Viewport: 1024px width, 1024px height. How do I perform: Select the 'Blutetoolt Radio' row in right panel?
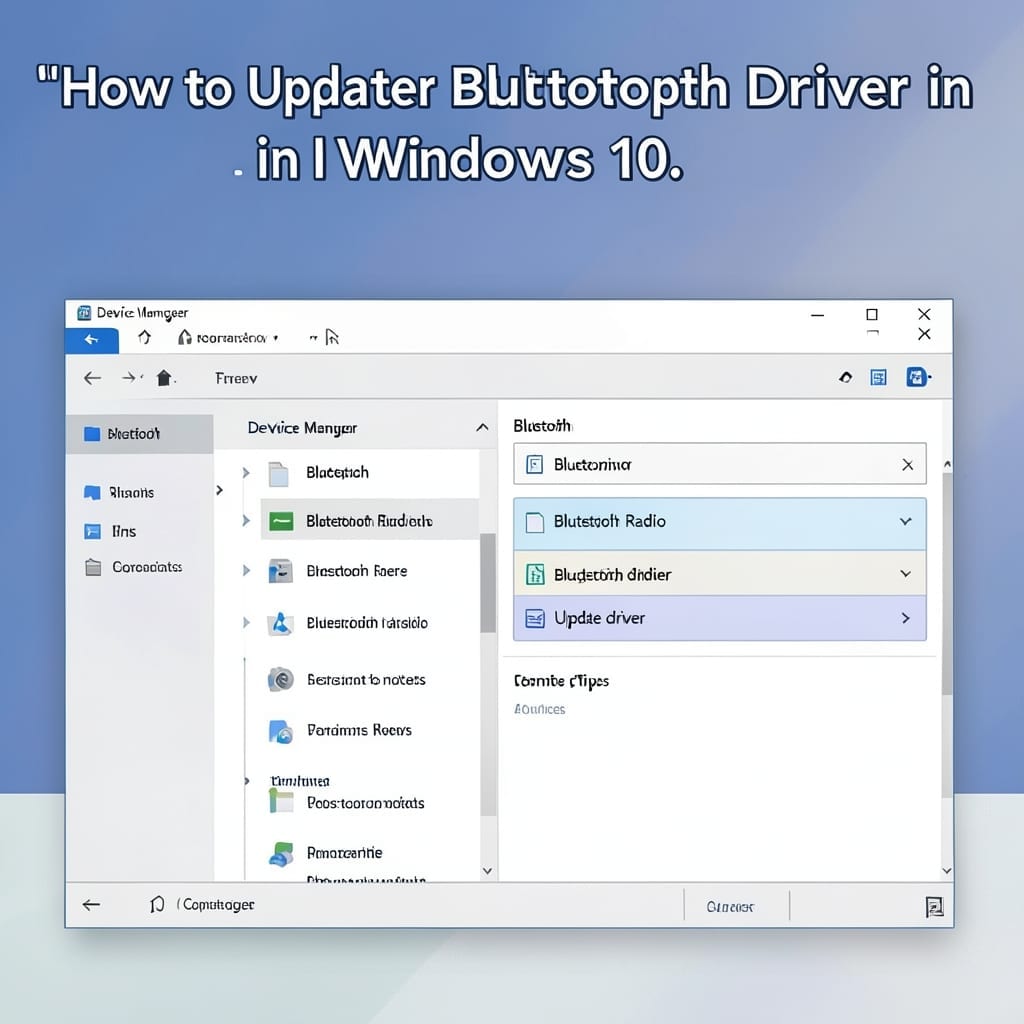point(719,522)
